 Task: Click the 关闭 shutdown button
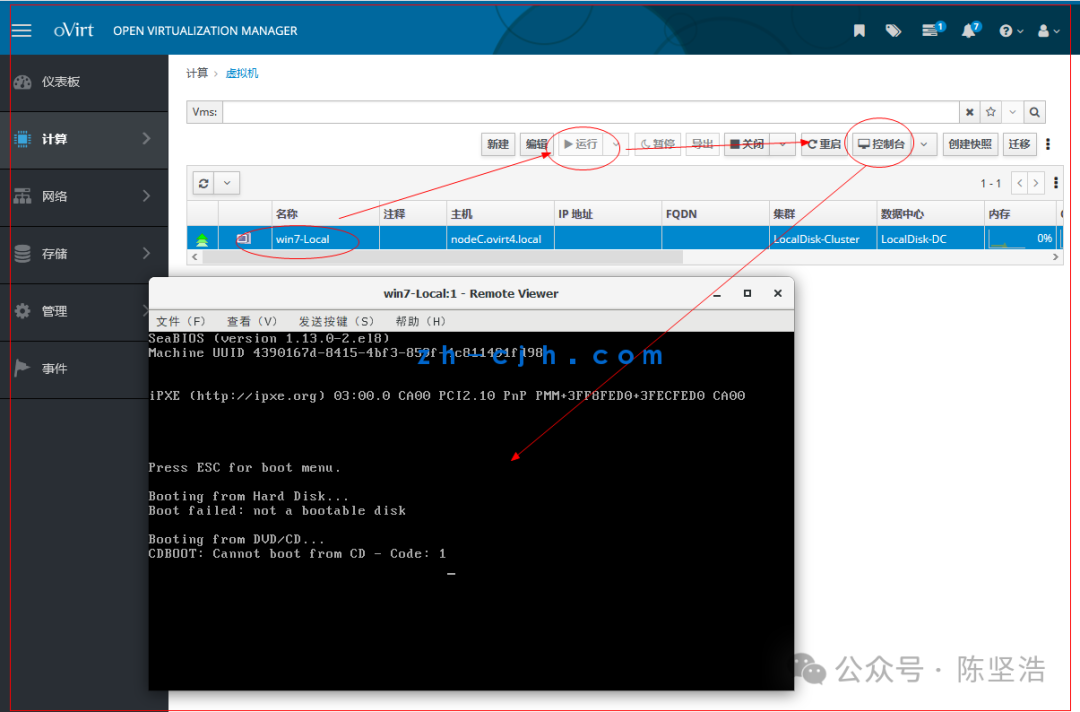click(747, 144)
